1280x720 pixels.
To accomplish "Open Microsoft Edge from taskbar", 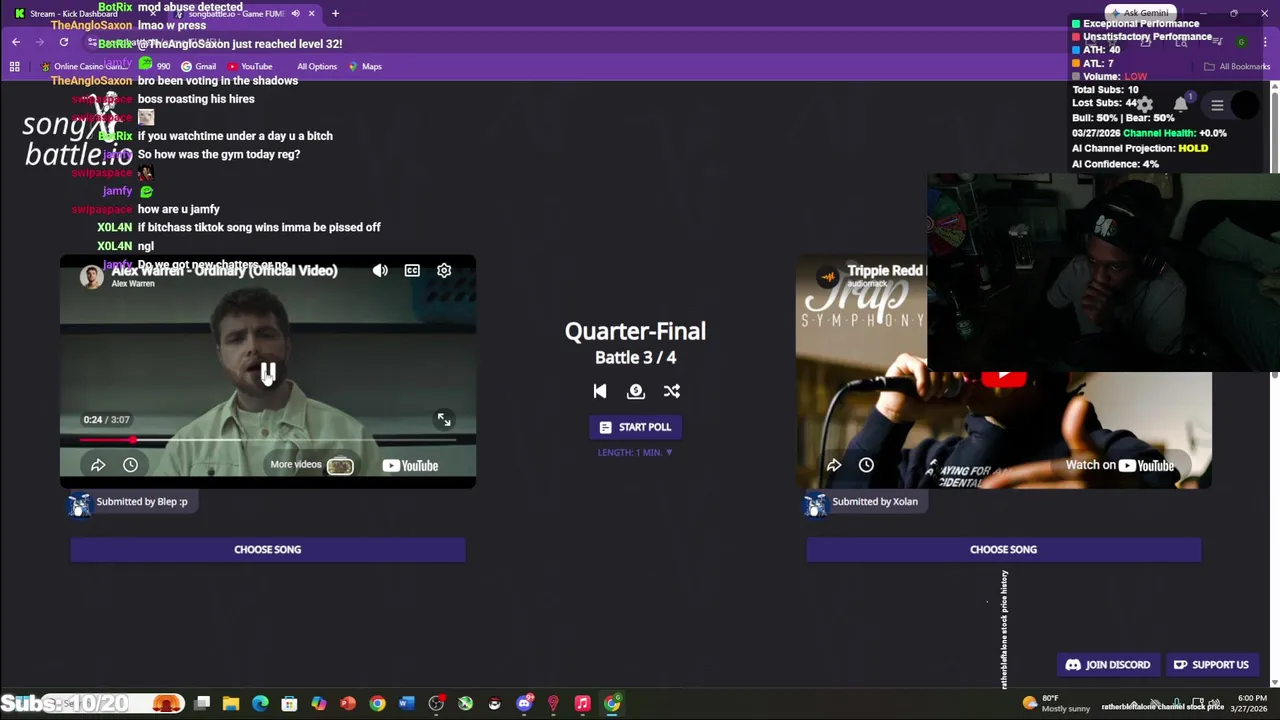I will pos(260,703).
